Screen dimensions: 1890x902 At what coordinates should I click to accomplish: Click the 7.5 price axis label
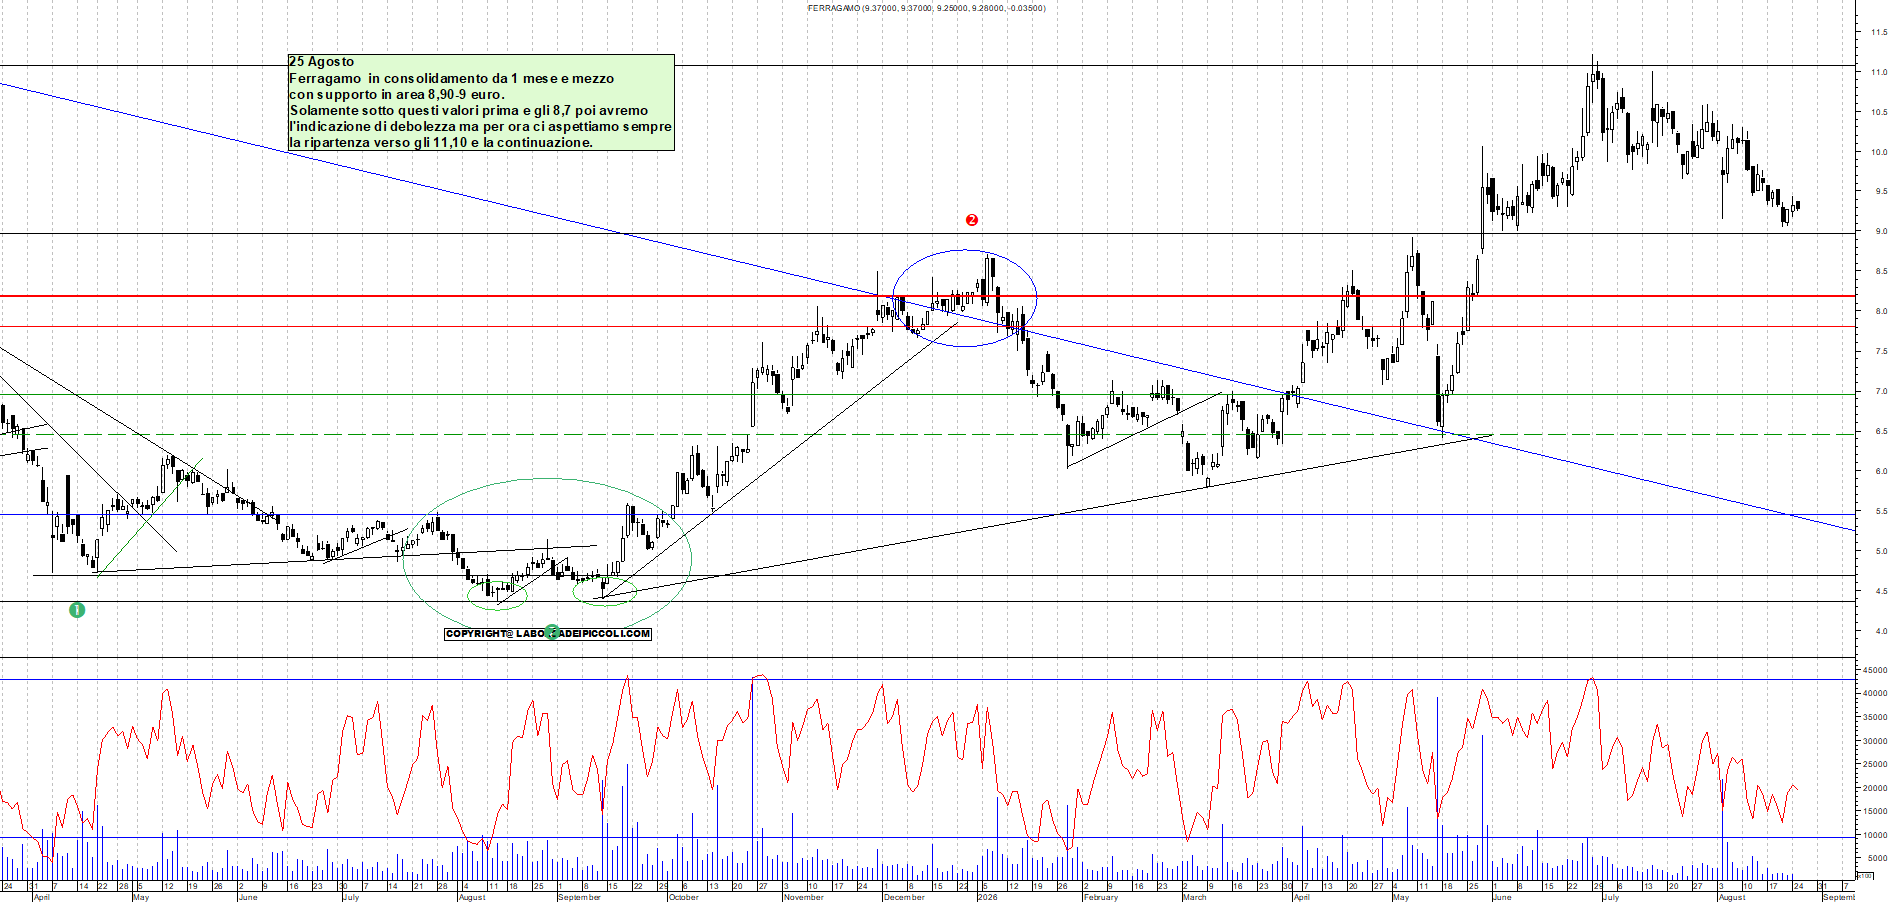[x=1881, y=351]
